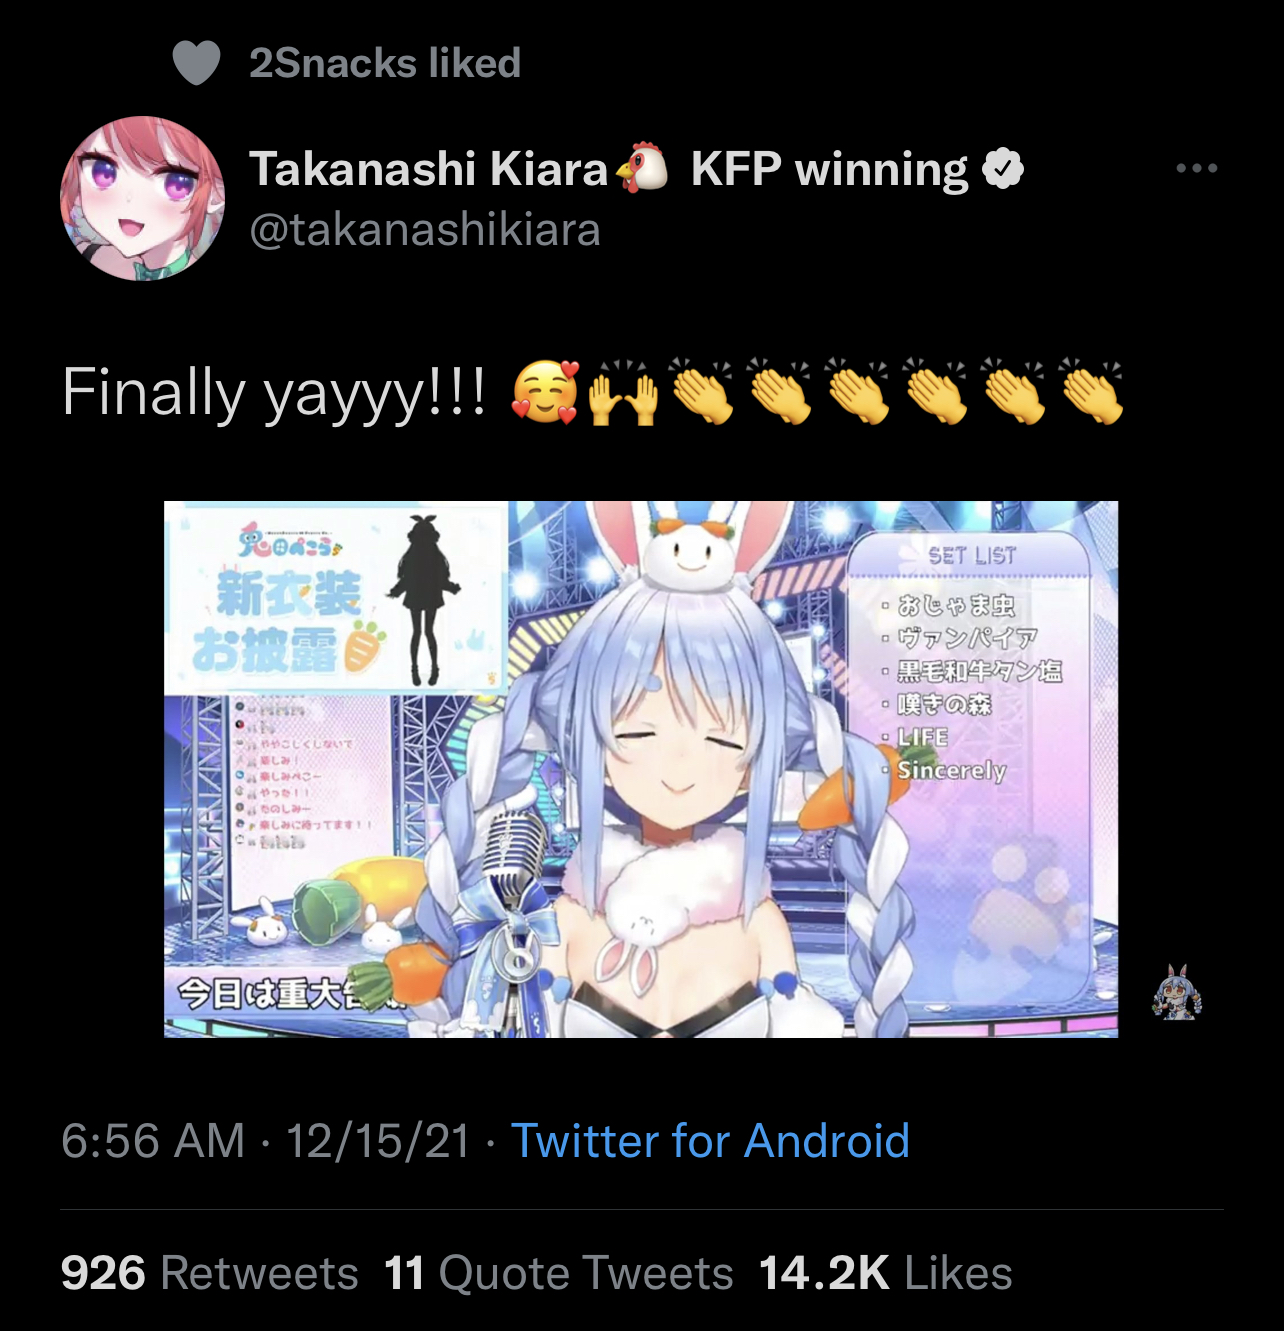
Task: Open Takanashi Kiara's profile avatar
Action: pos(143,198)
